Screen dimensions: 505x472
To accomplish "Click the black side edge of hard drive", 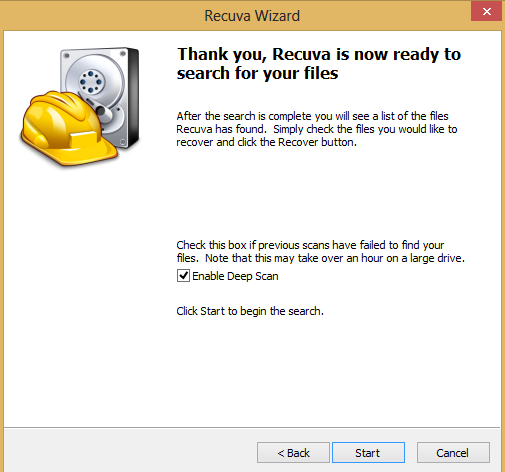I will point(133,98).
